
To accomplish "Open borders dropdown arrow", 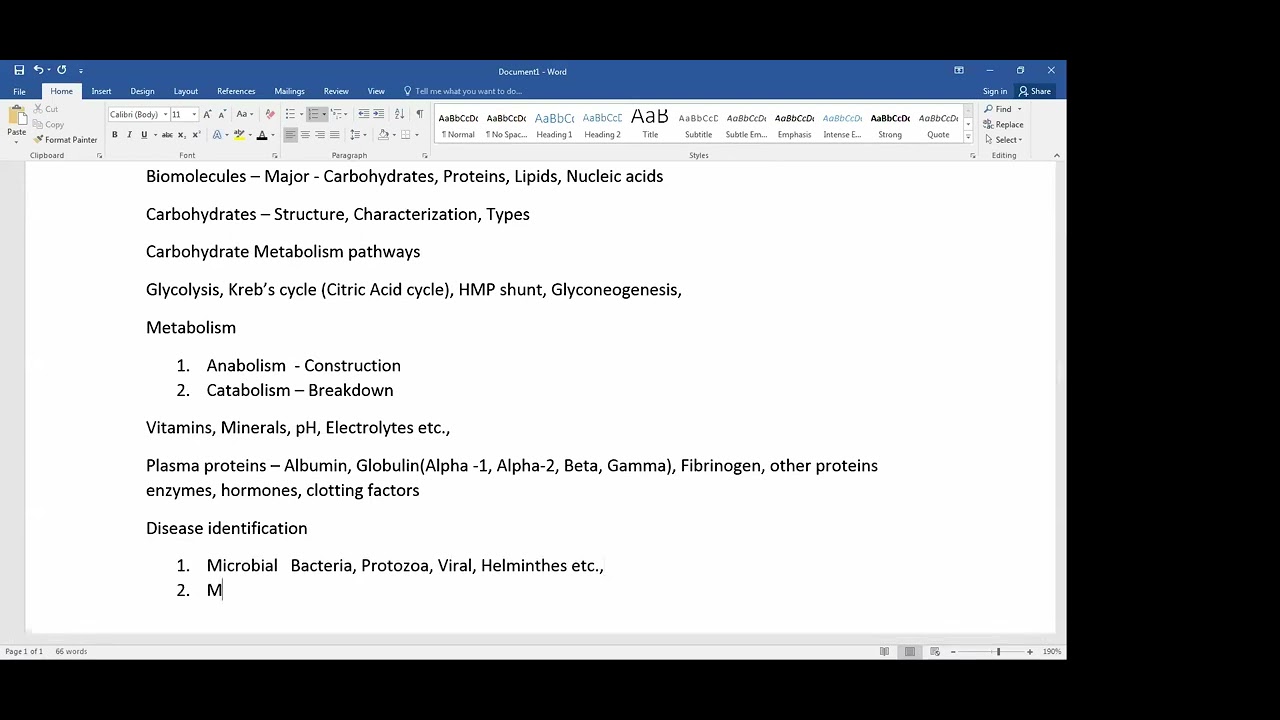I will point(415,135).
